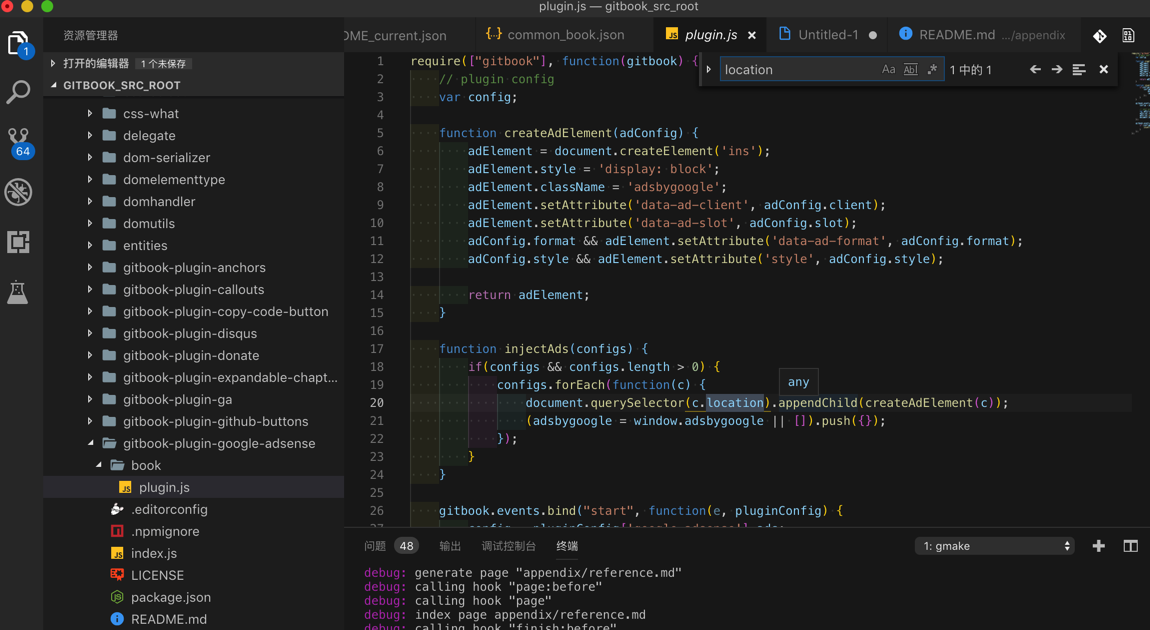Toggle Match Case (Aa) in find widget
This screenshot has height=630, width=1150.
click(888, 70)
